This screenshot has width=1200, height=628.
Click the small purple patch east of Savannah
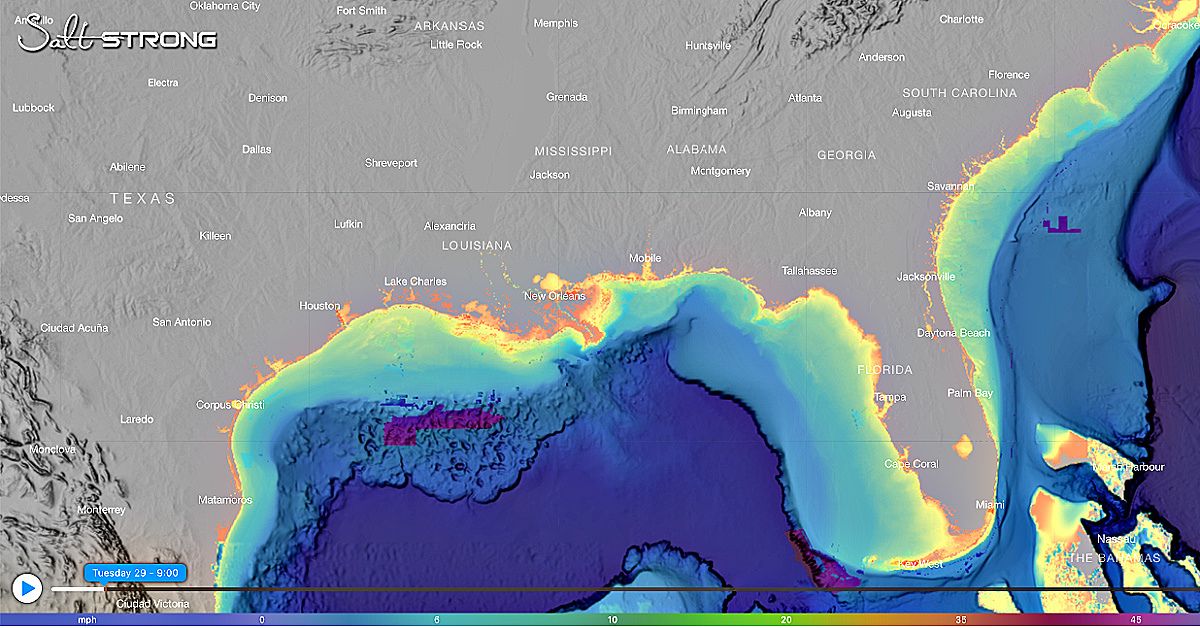(1060, 224)
